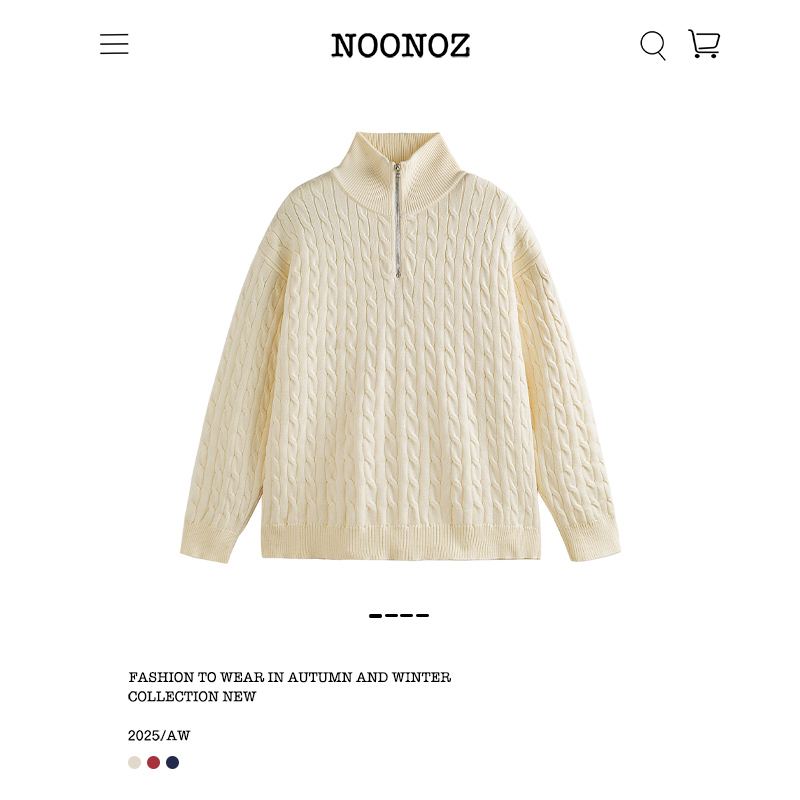Jump to the fourth carousel slide indicator
This screenshot has height=800, width=800.
pyautogui.click(x=422, y=616)
